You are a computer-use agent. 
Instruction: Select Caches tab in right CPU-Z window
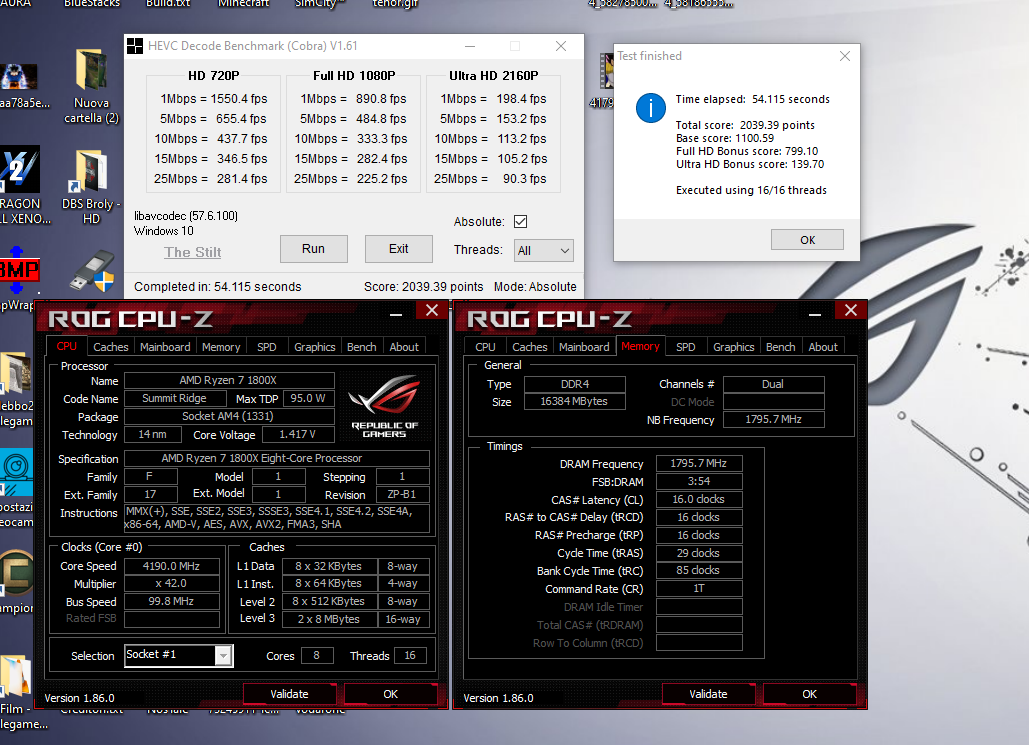(x=530, y=347)
